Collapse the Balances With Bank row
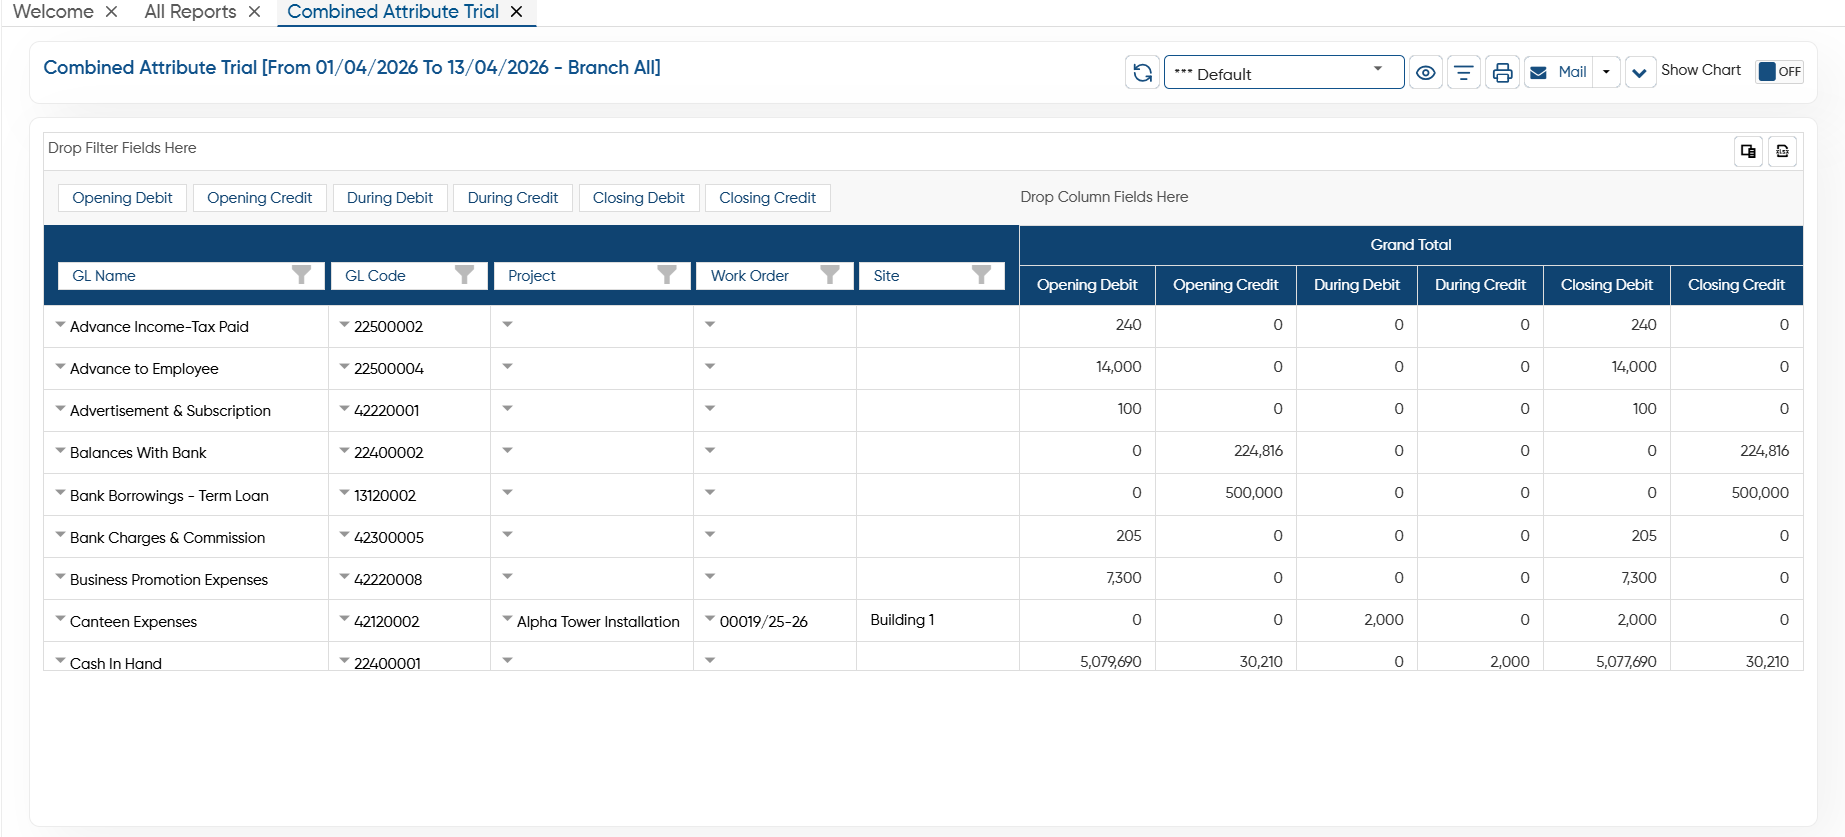Viewport: 1845px width, 837px height. click(x=60, y=451)
